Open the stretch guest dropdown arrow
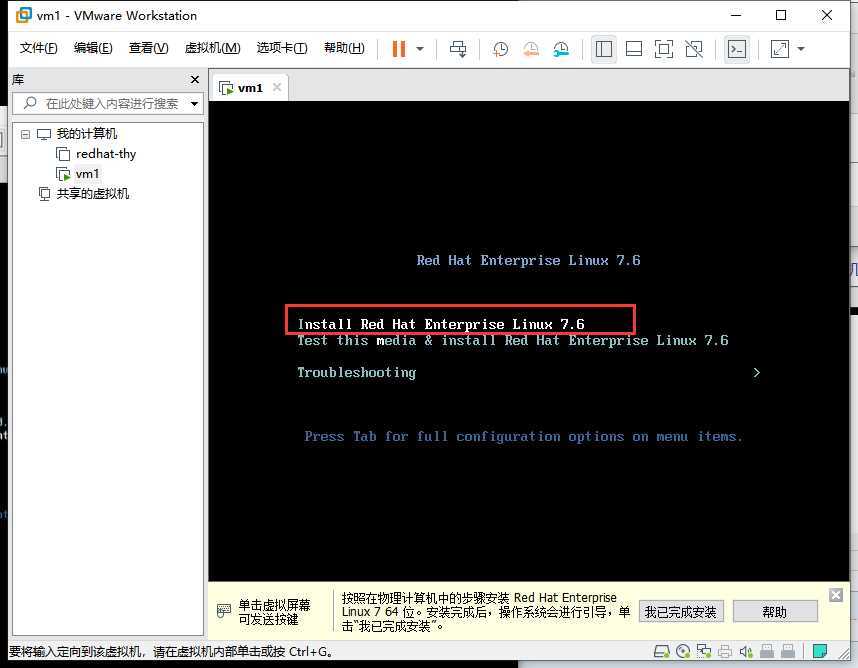The height and width of the screenshot is (668, 858). click(801, 49)
